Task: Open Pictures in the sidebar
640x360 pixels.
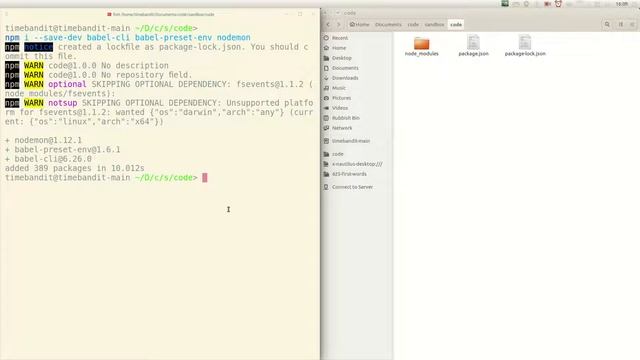Action: click(x=341, y=98)
